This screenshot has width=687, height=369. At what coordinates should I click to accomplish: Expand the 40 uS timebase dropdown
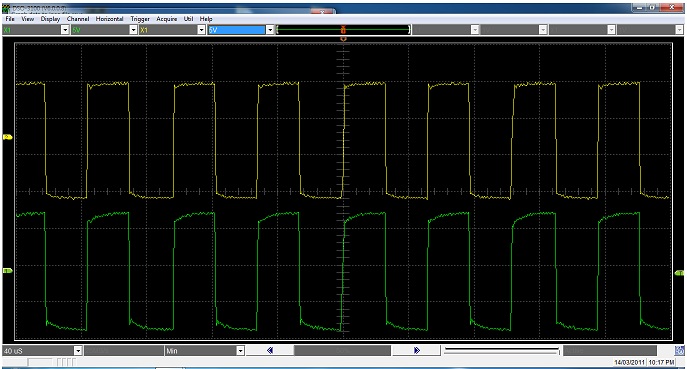point(78,351)
